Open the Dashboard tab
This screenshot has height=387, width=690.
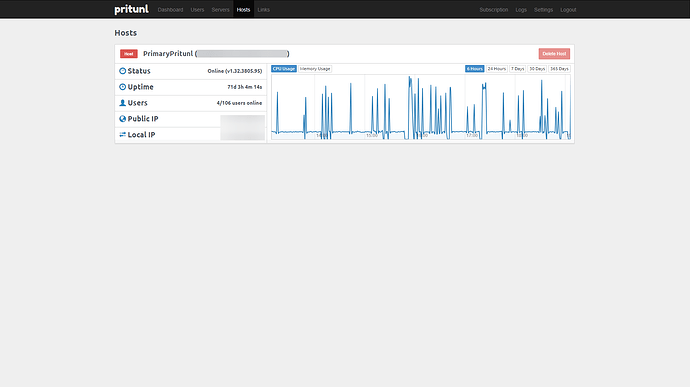coord(170,10)
